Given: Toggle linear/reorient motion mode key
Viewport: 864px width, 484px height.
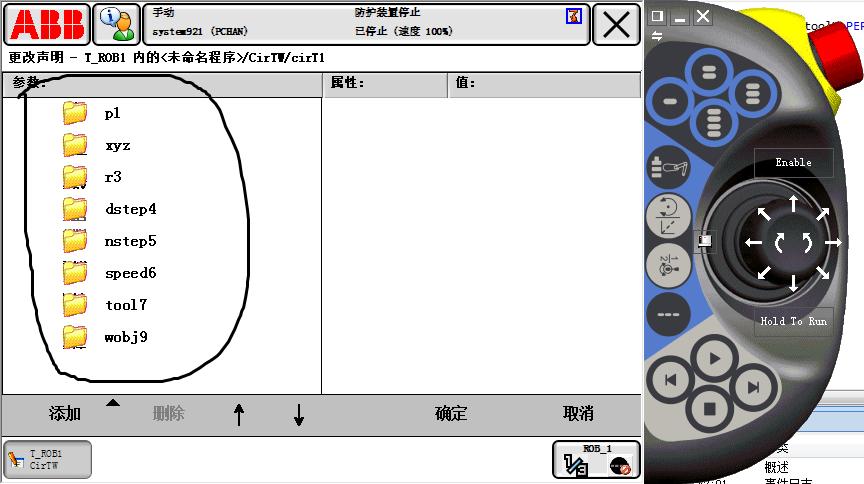Looking at the screenshot, I should tap(668, 216).
